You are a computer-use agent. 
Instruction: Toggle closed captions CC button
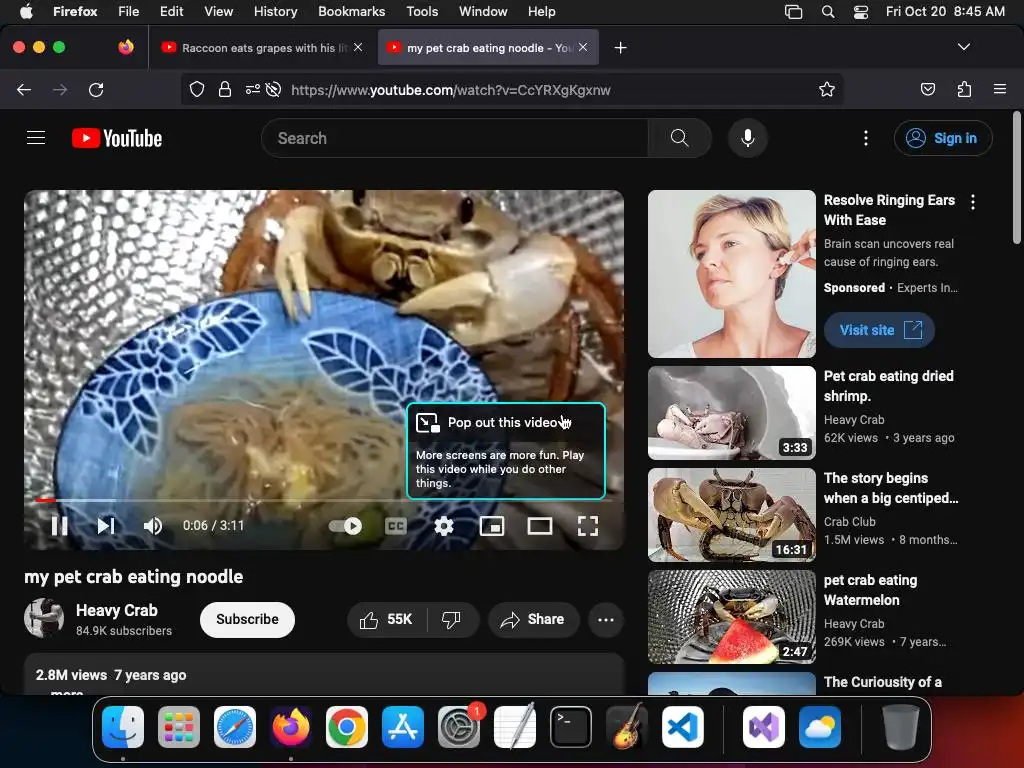(x=396, y=526)
